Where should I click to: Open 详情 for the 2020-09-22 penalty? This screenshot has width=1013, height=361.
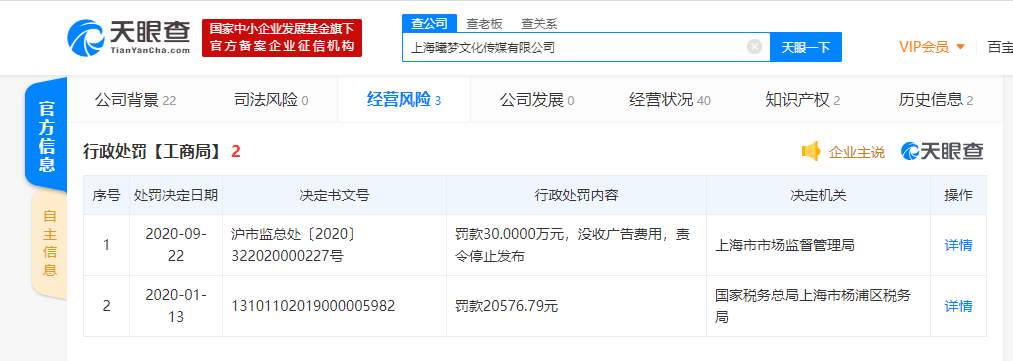958,245
